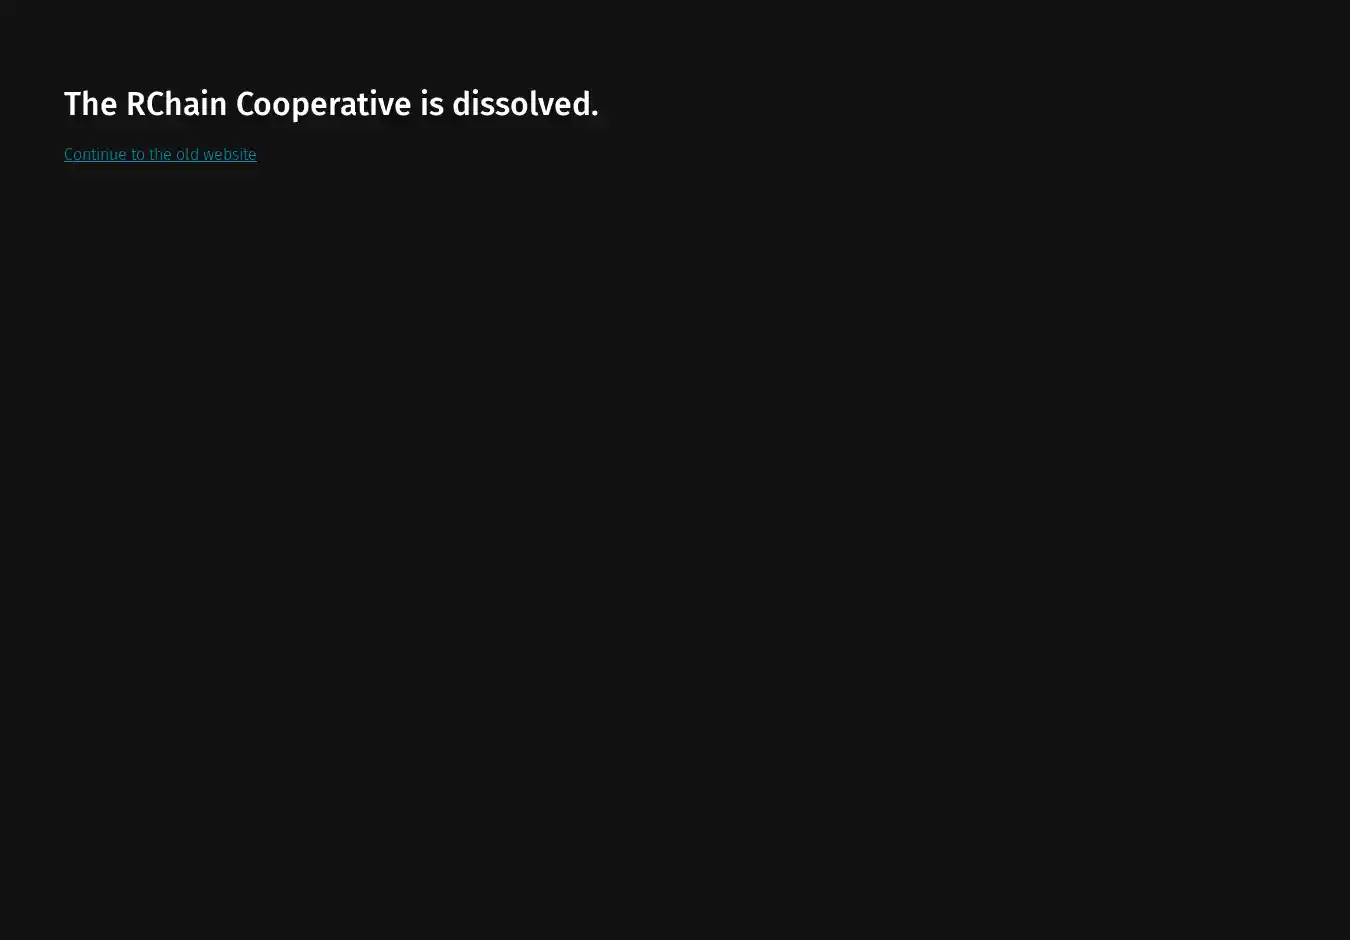Image resolution: width=1350 pixels, height=940 pixels.
Task: Click the word 'old' in the link
Action: [187, 154]
